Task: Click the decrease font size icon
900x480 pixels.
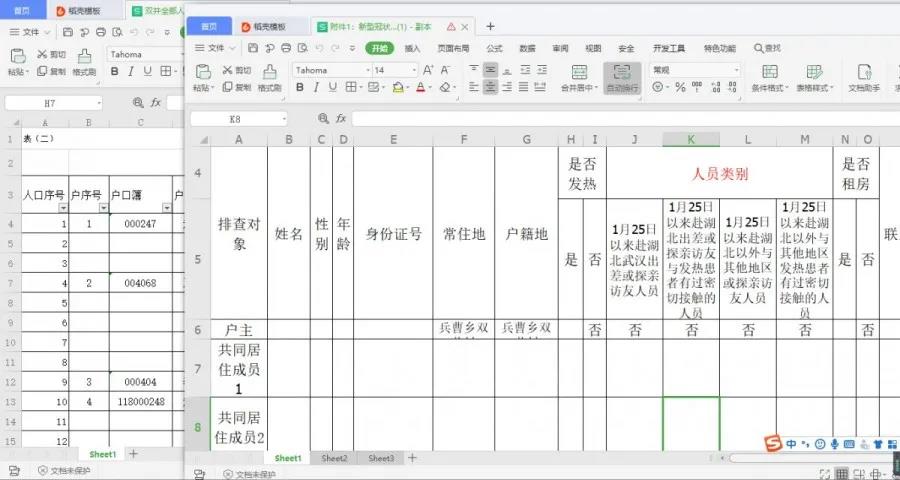Action: pyautogui.click(x=447, y=70)
